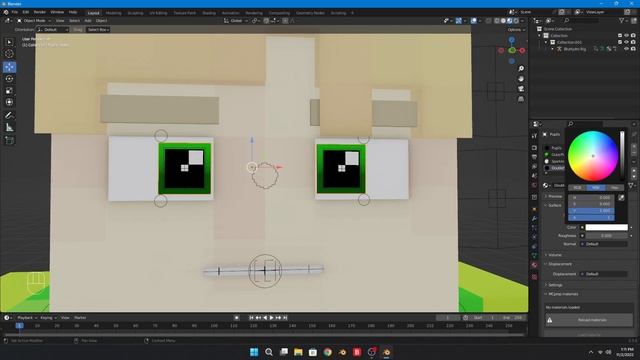Open the Modifier wrench properties tab
Screen dimensions: 640x360
(x=534, y=218)
